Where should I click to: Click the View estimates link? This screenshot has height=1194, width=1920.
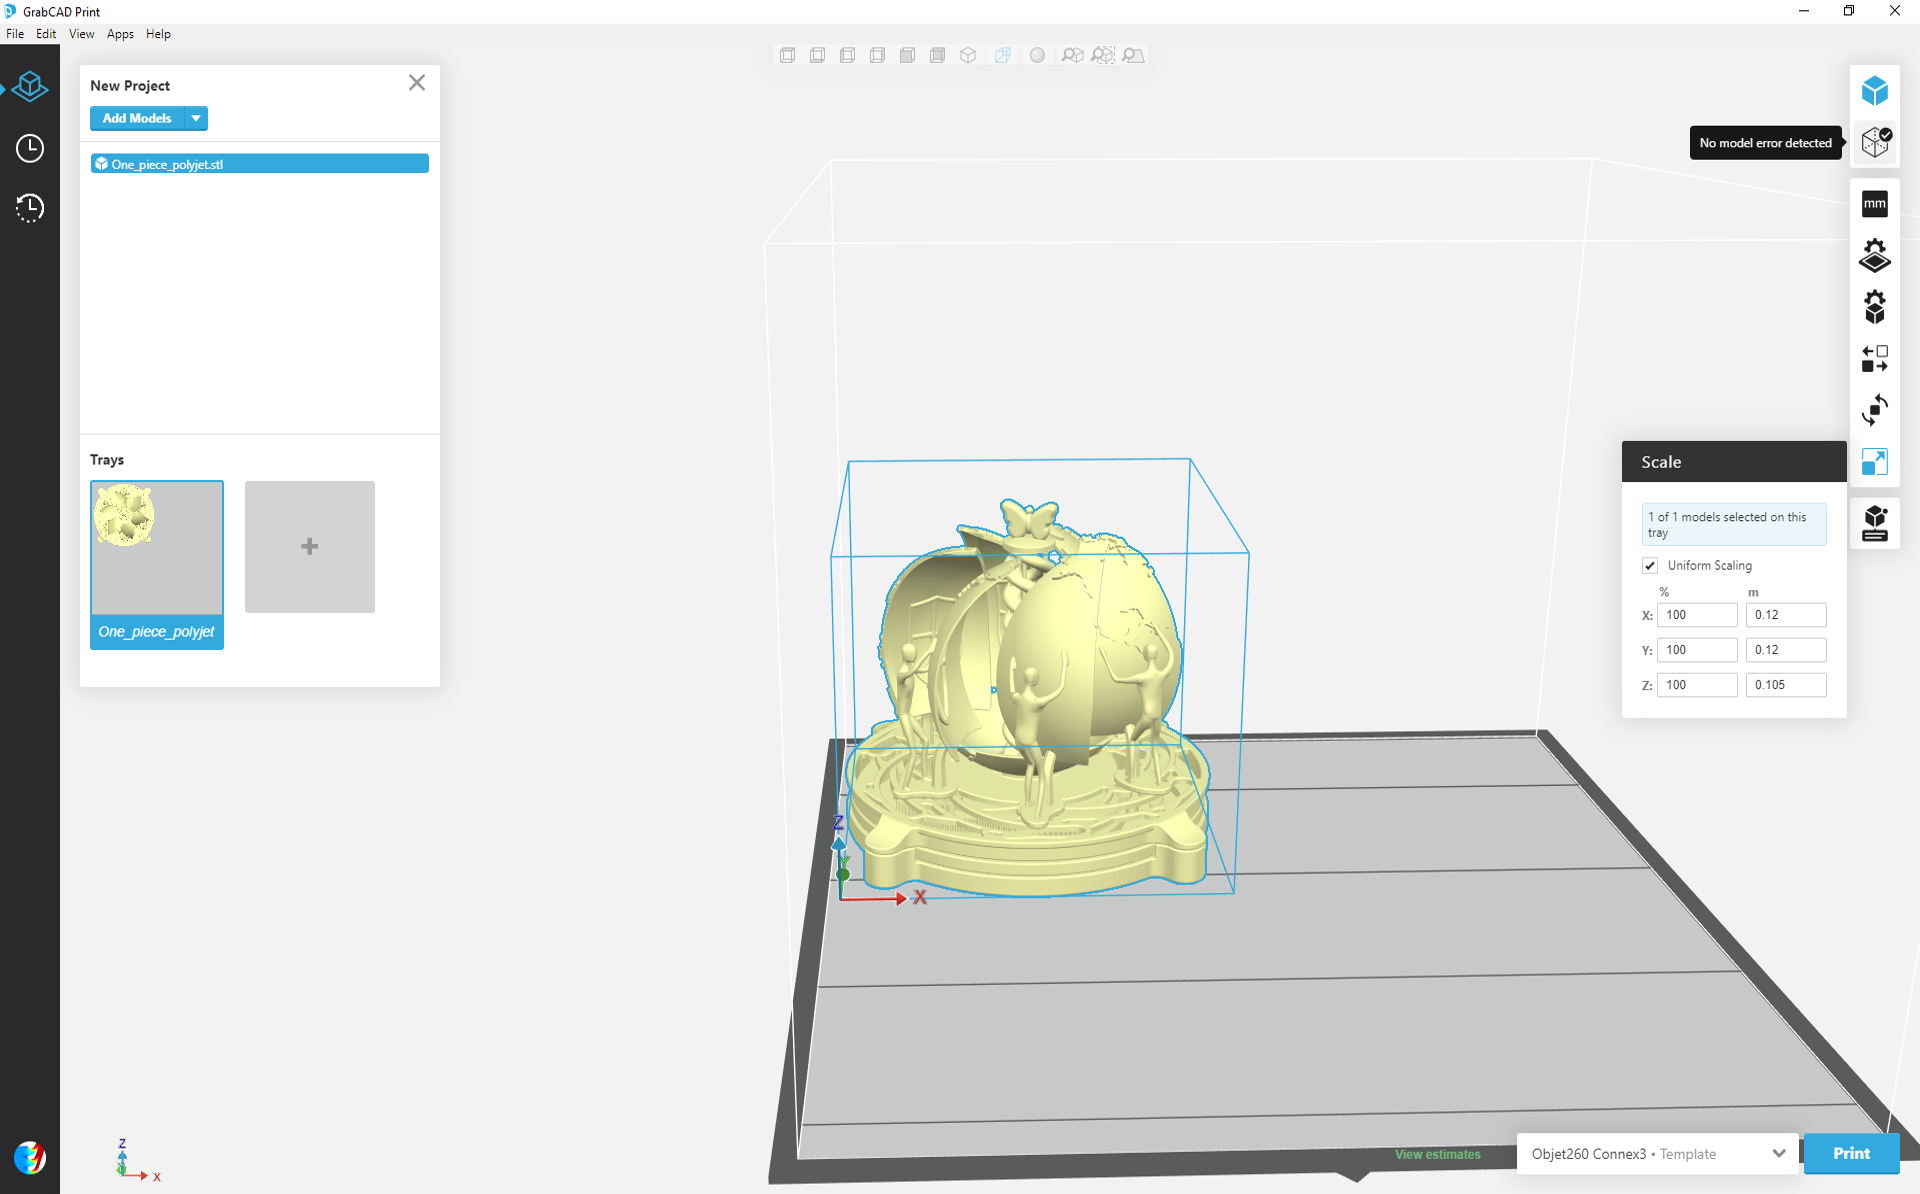(x=1437, y=1154)
